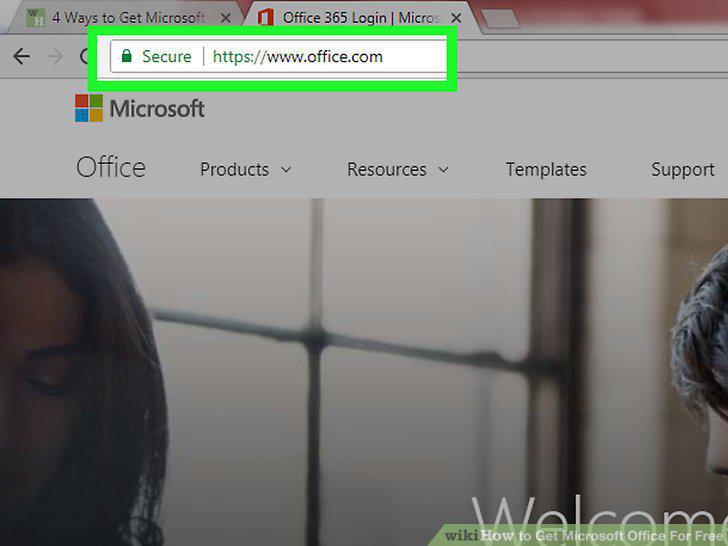Viewport: 728px width, 546px height.
Task: Click the wikiHow tab favicon
Action: click(36, 18)
